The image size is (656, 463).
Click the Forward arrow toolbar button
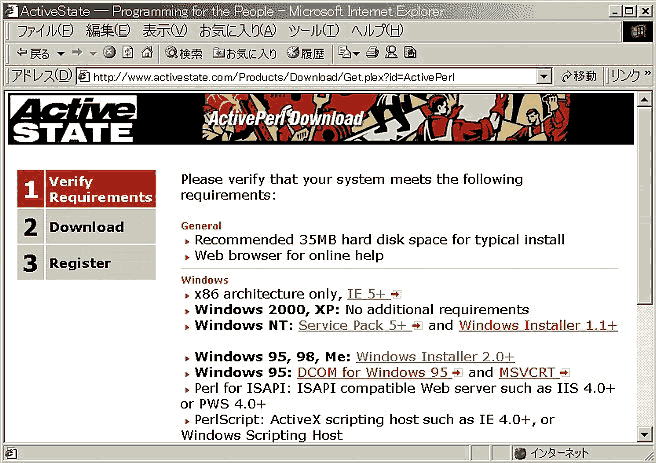(77, 53)
